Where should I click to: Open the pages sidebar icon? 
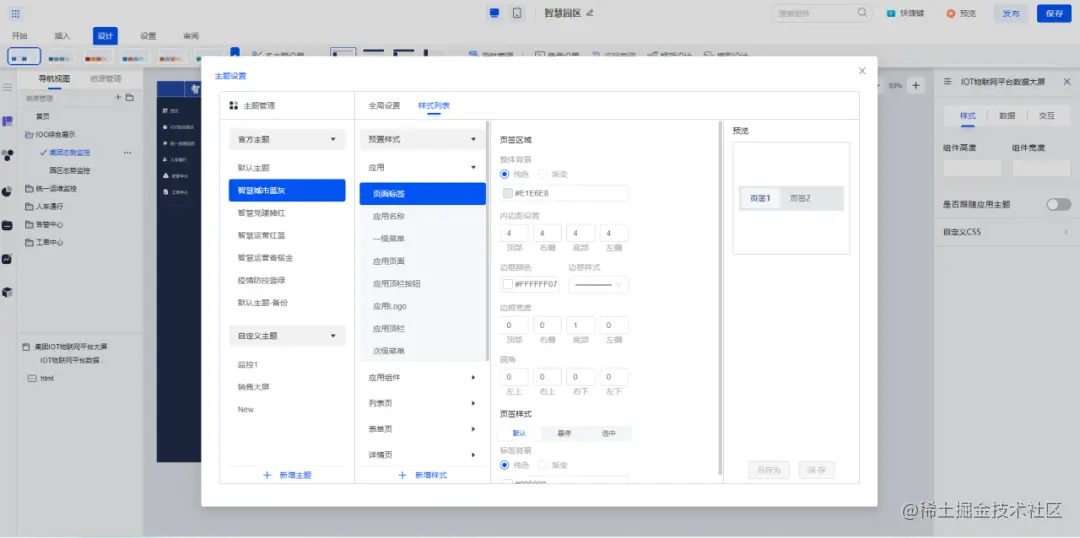[x=8, y=121]
